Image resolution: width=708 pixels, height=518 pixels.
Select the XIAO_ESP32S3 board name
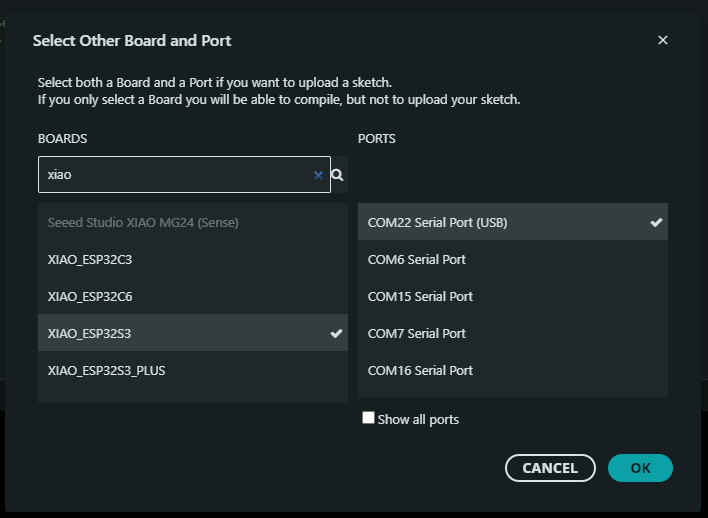pos(90,333)
